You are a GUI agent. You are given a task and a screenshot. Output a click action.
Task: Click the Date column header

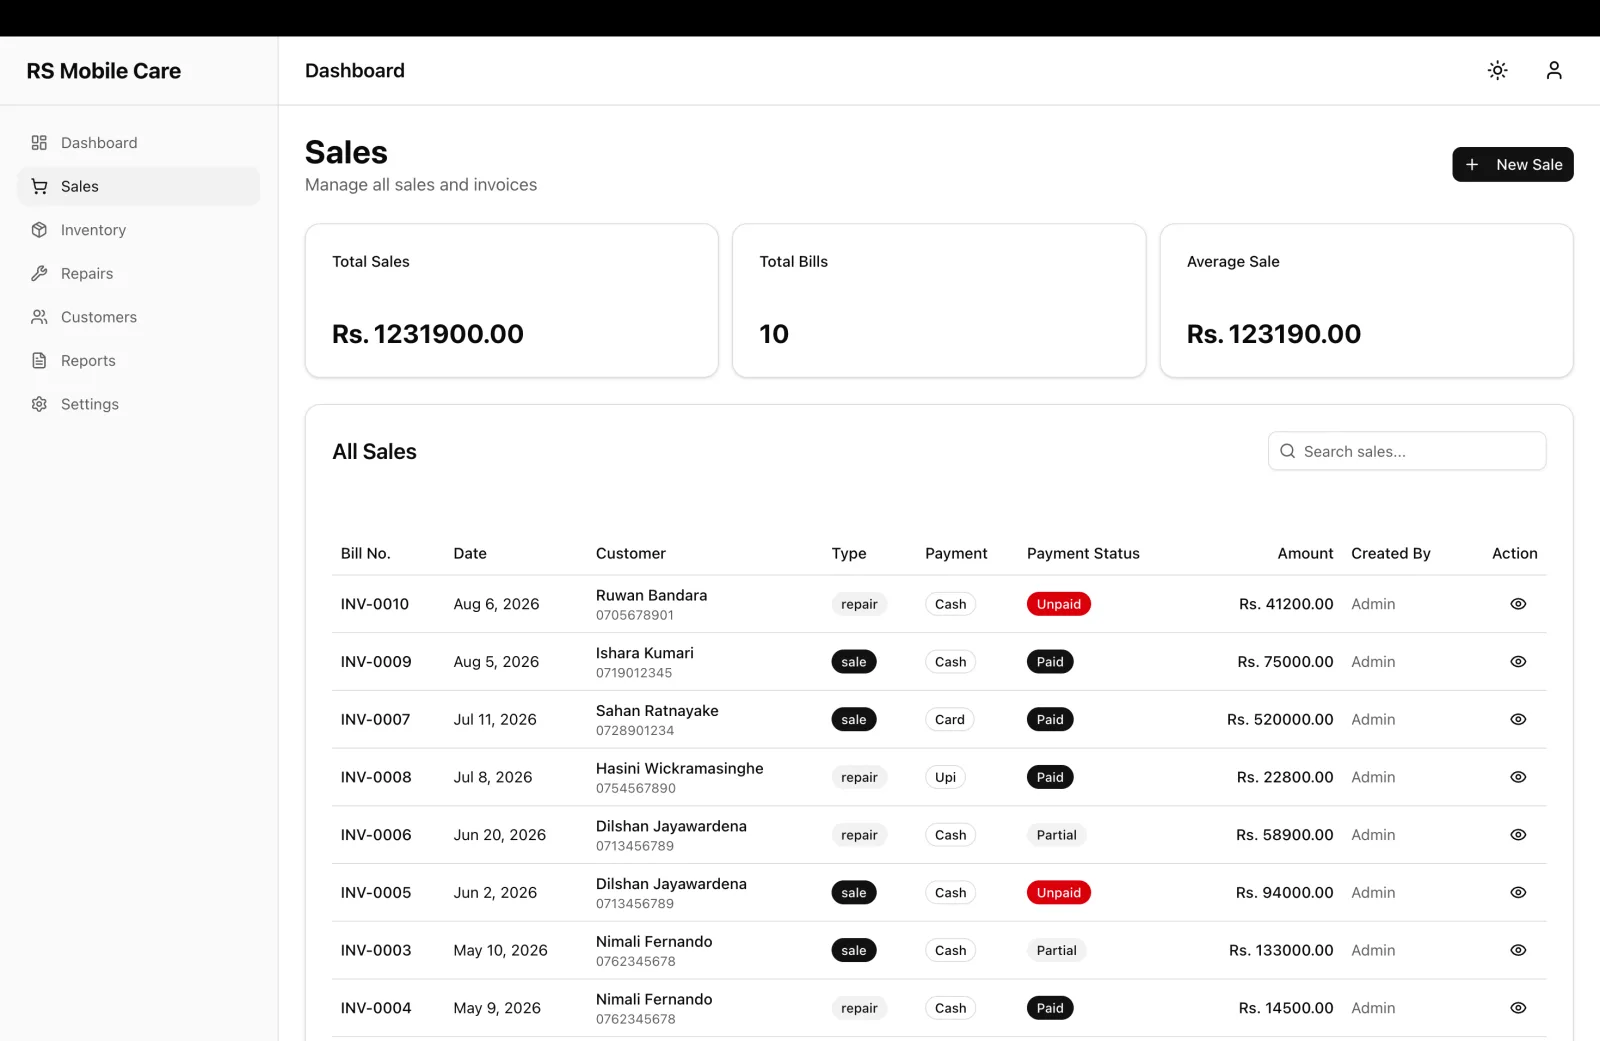pyautogui.click(x=470, y=553)
